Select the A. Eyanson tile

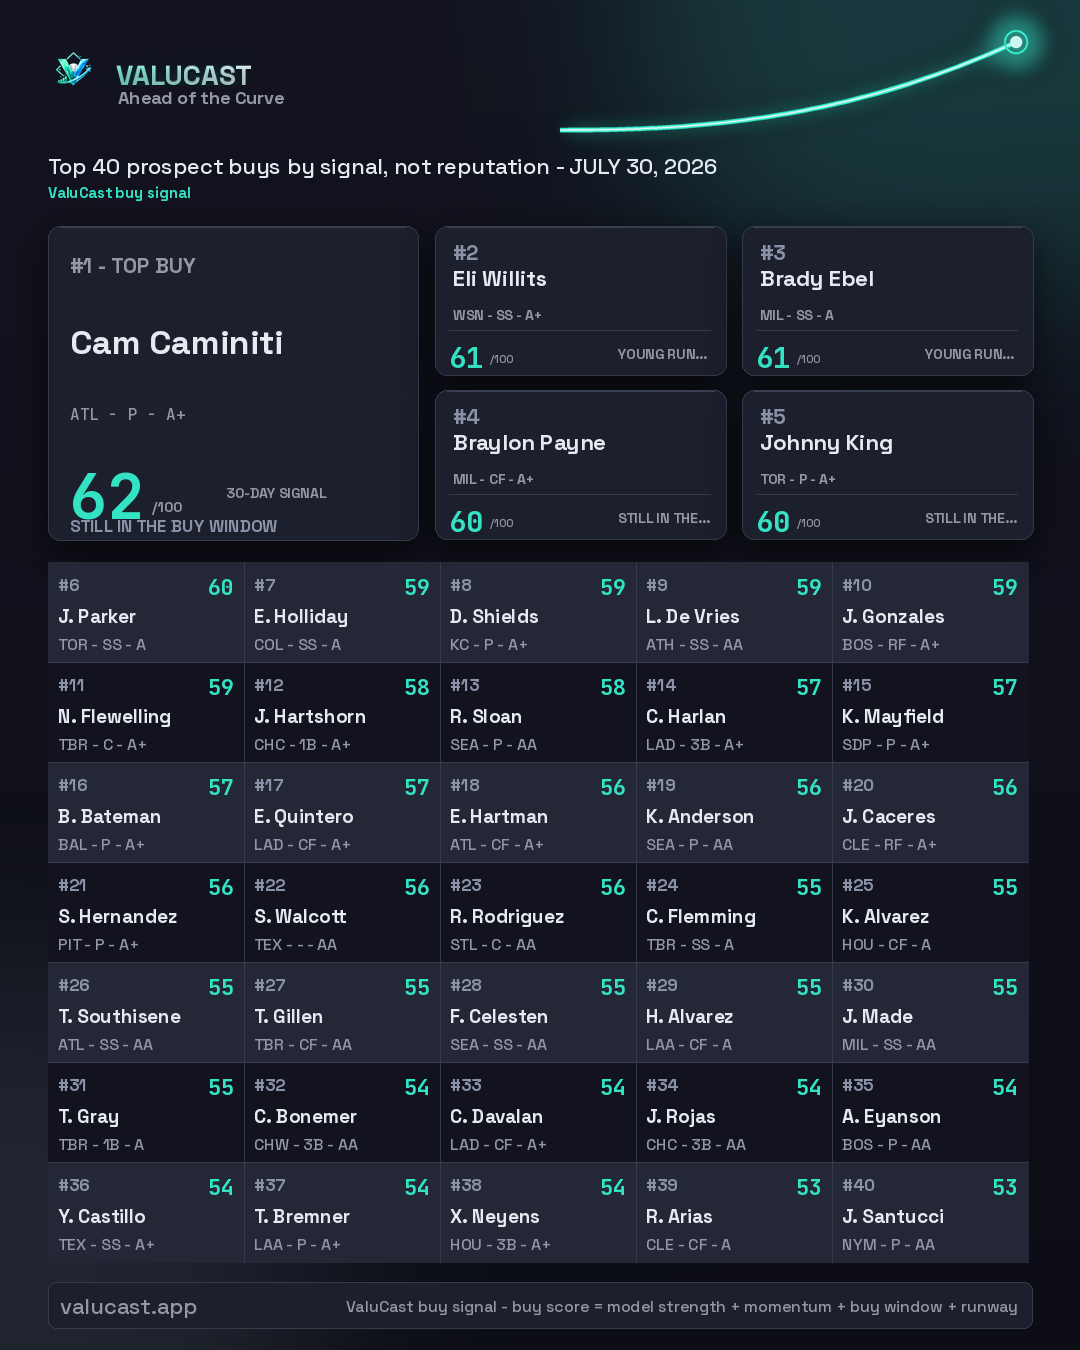pos(930,1113)
